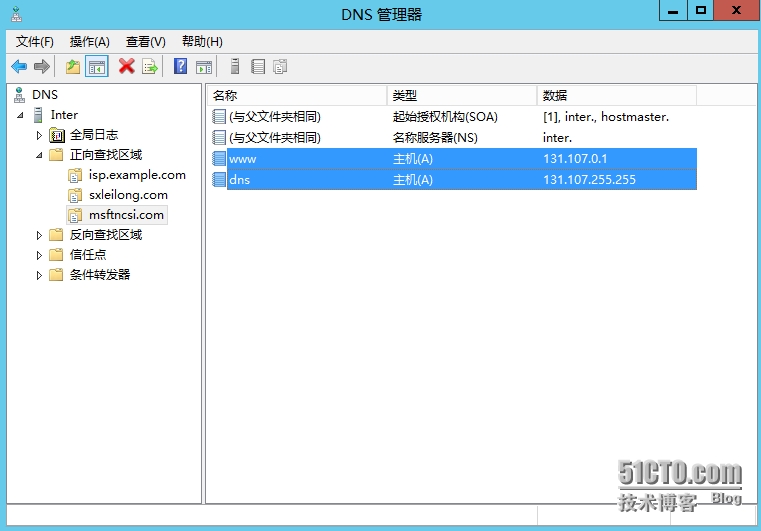This screenshot has height=531, width=761.
Task: Collapse the Inter server node
Action: tap(20, 116)
